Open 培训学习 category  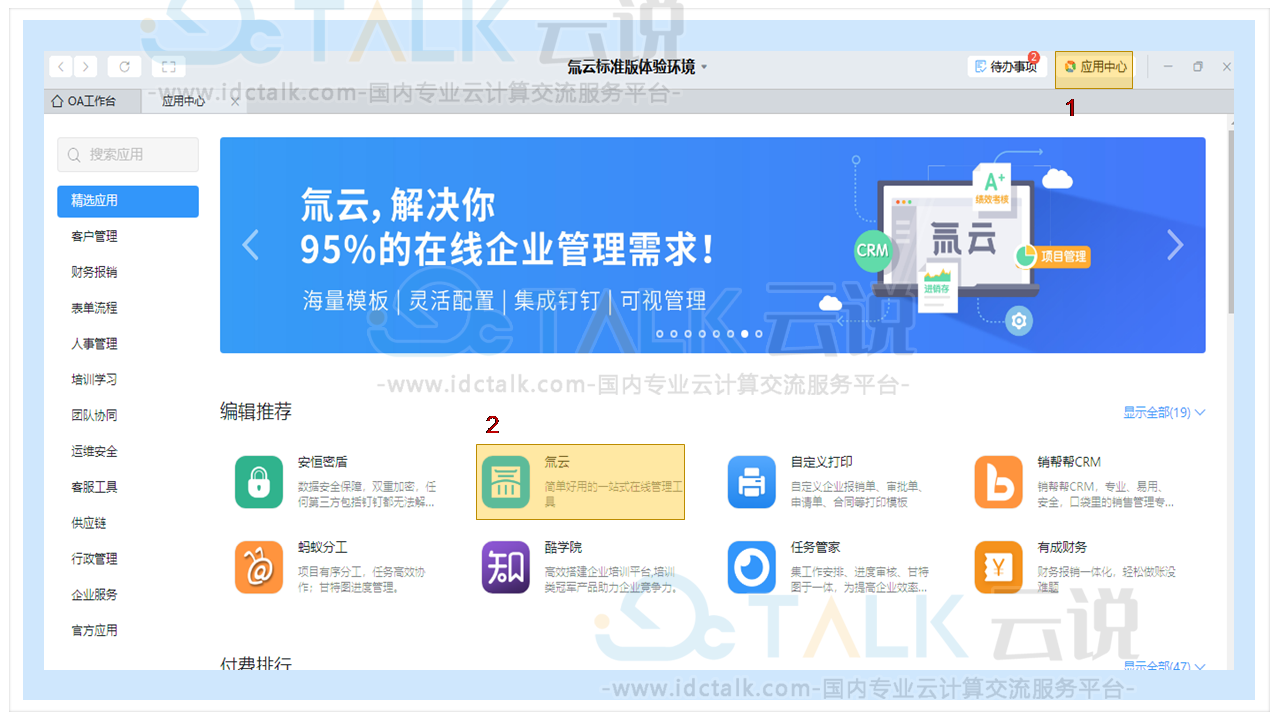[94, 380]
